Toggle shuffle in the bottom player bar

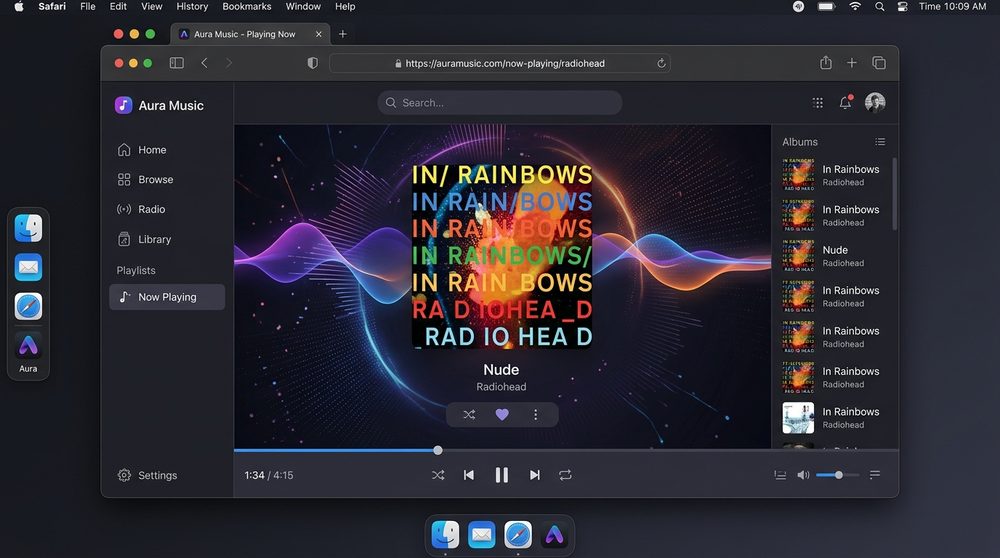(x=438, y=475)
